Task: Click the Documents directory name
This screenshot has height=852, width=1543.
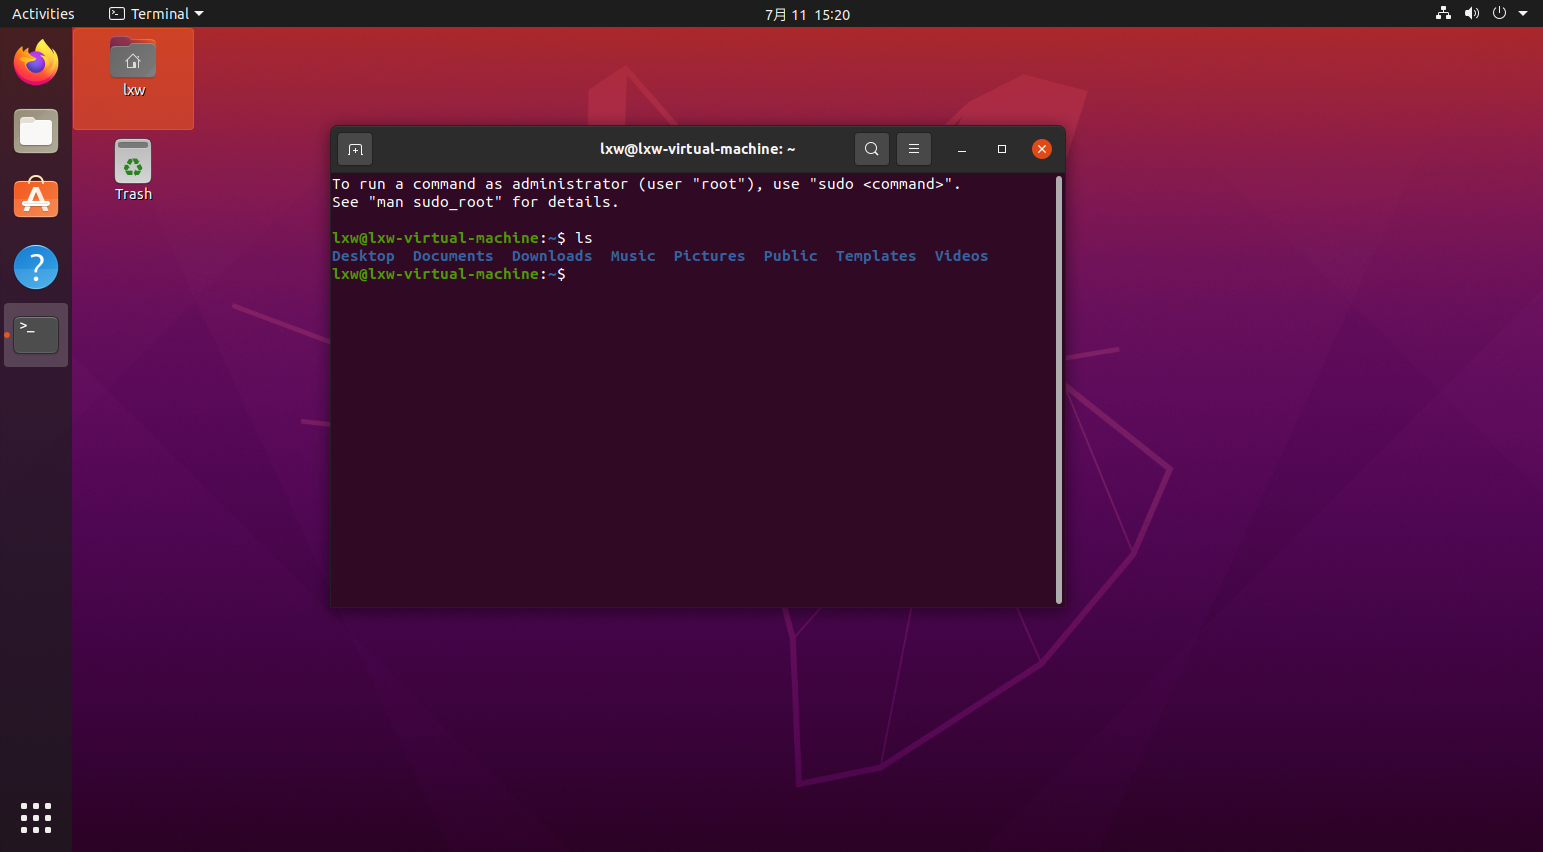Action: [453, 256]
